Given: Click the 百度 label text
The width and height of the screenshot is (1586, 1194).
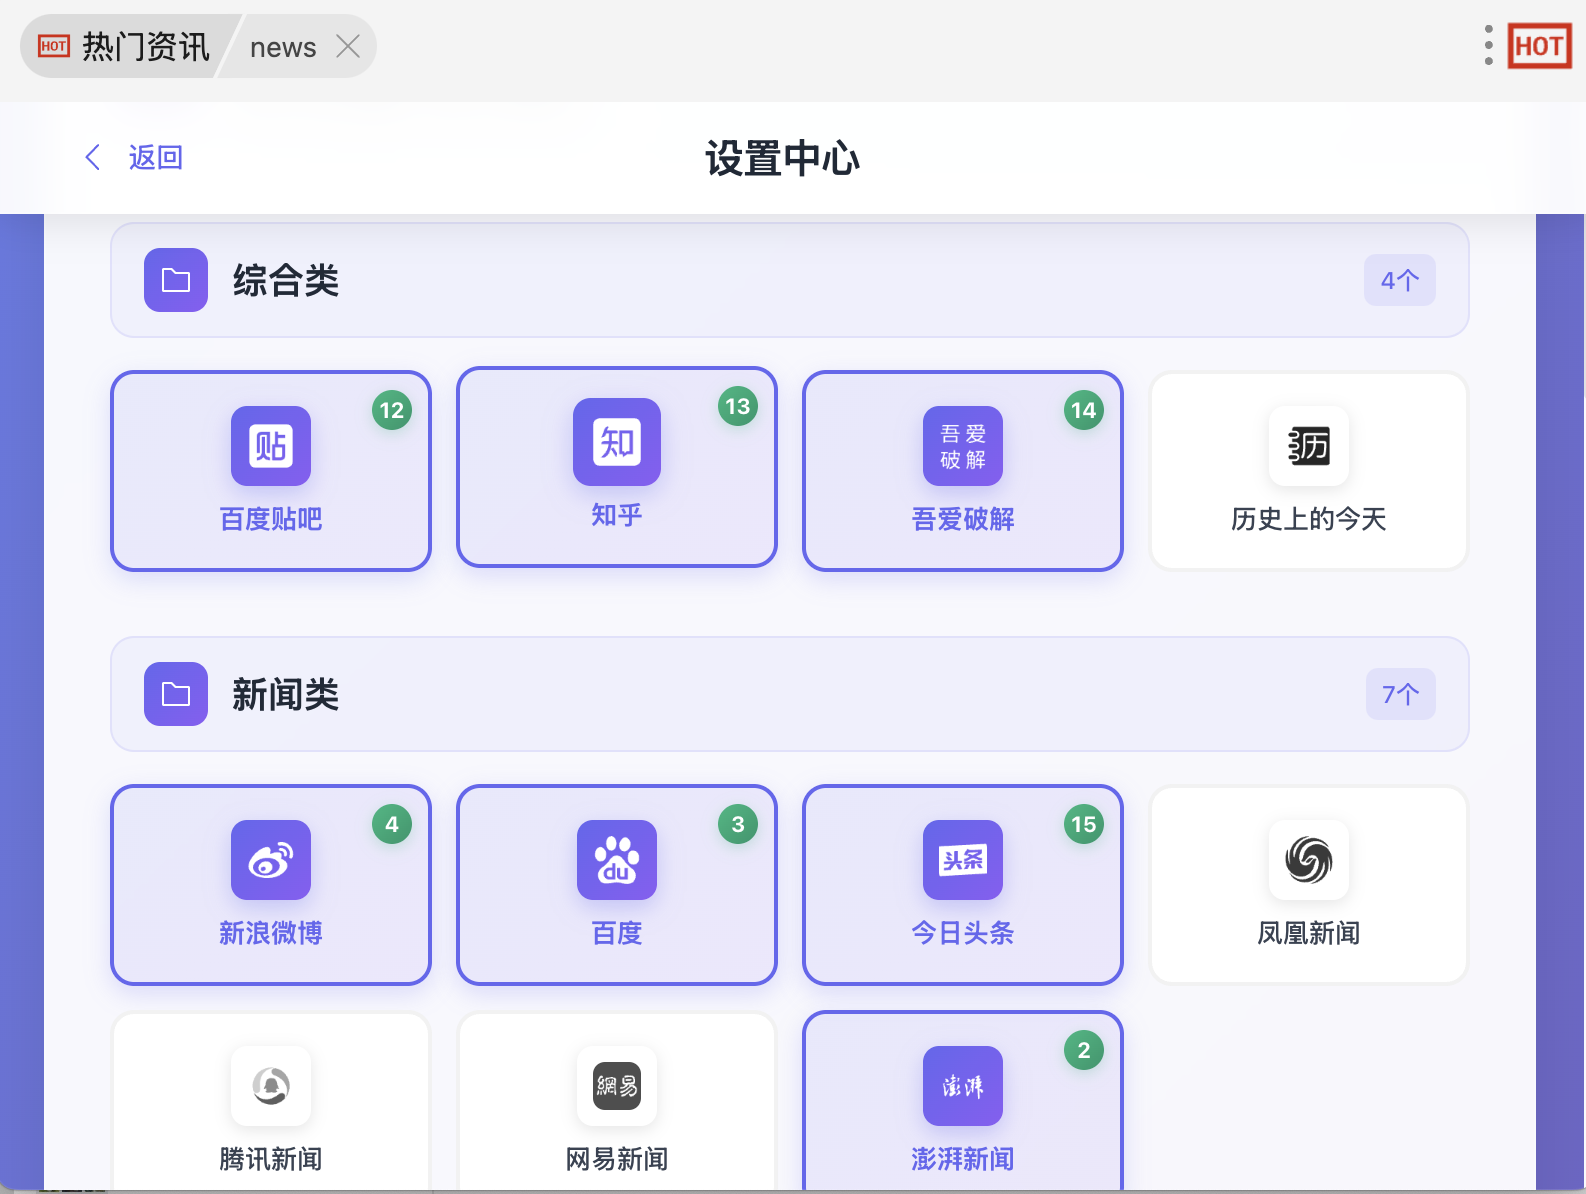Looking at the screenshot, I should [x=617, y=933].
